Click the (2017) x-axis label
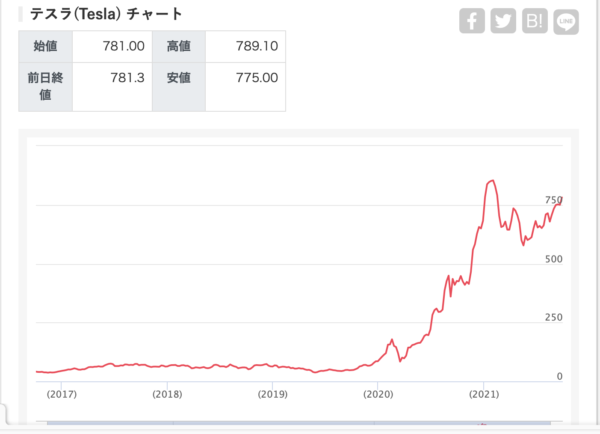This screenshot has width=600, height=434. 61,395
